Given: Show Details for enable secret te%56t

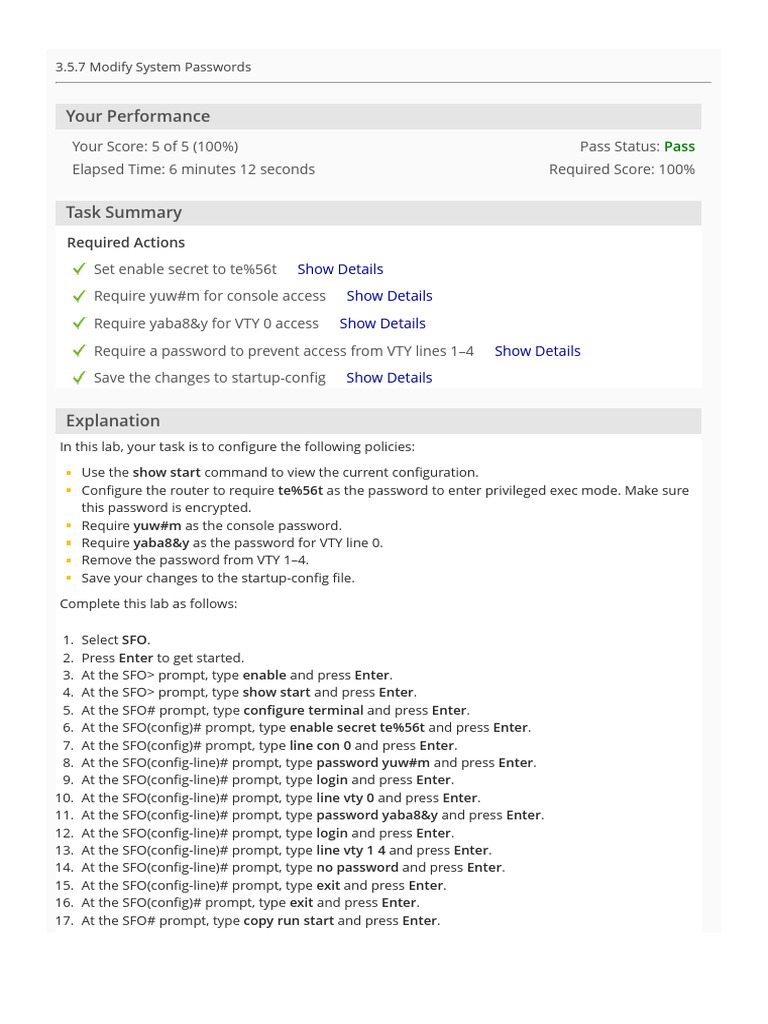Looking at the screenshot, I should click(340, 269).
